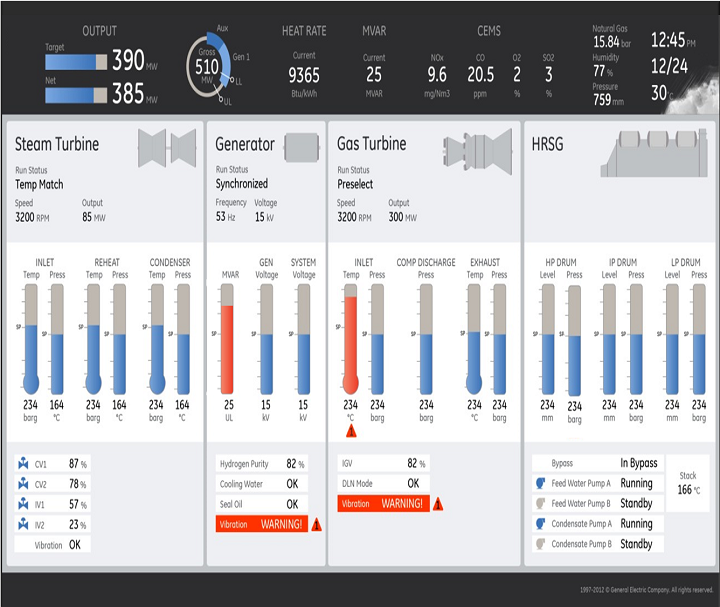Click the Target output bar
The height and width of the screenshot is (607, 720).
76,62
